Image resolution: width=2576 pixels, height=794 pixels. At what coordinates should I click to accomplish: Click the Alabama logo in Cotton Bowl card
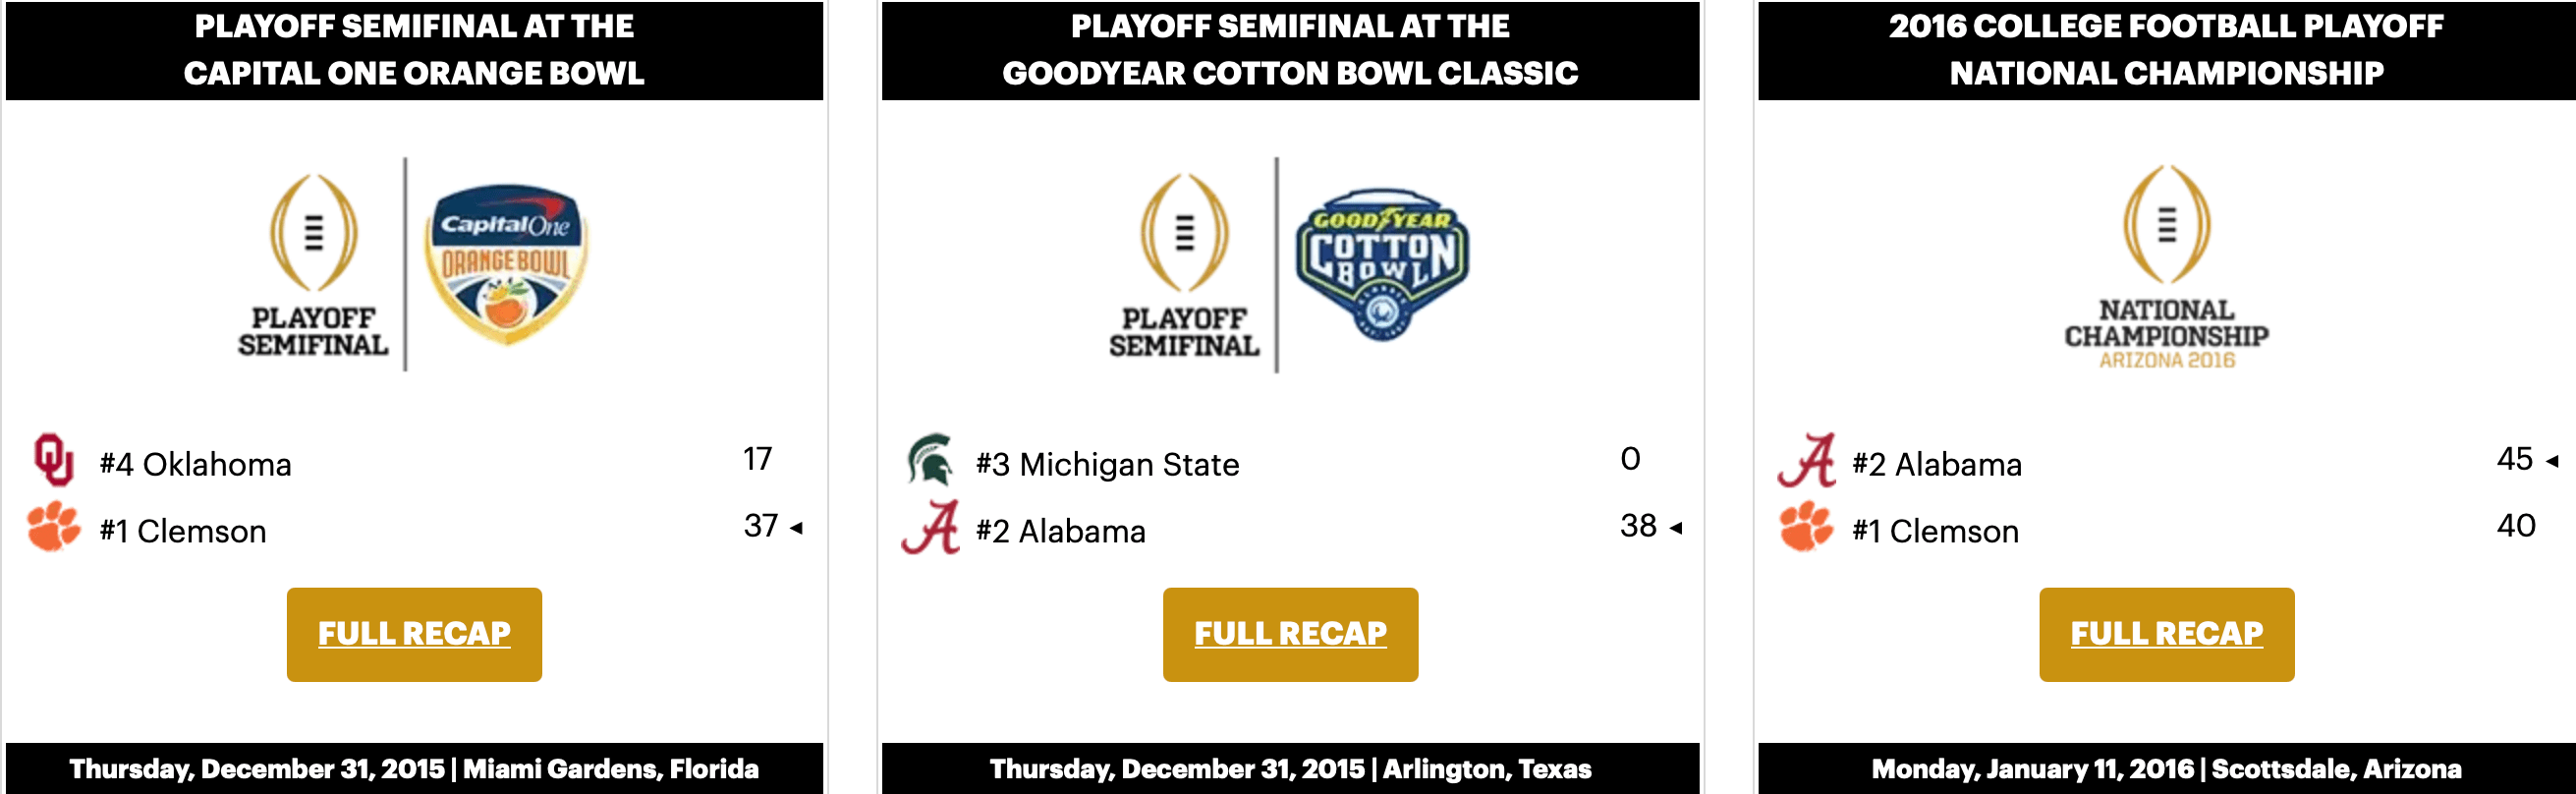pyautogui.click(x=930, y=527)
